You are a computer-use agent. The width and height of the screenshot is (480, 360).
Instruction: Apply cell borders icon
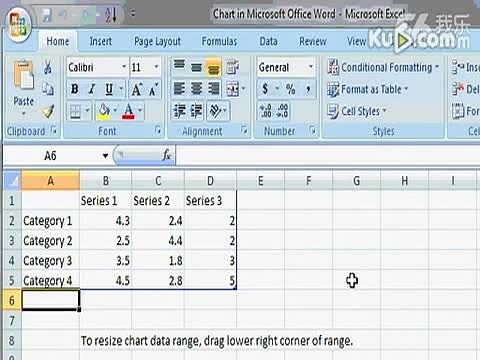(75, 111)
